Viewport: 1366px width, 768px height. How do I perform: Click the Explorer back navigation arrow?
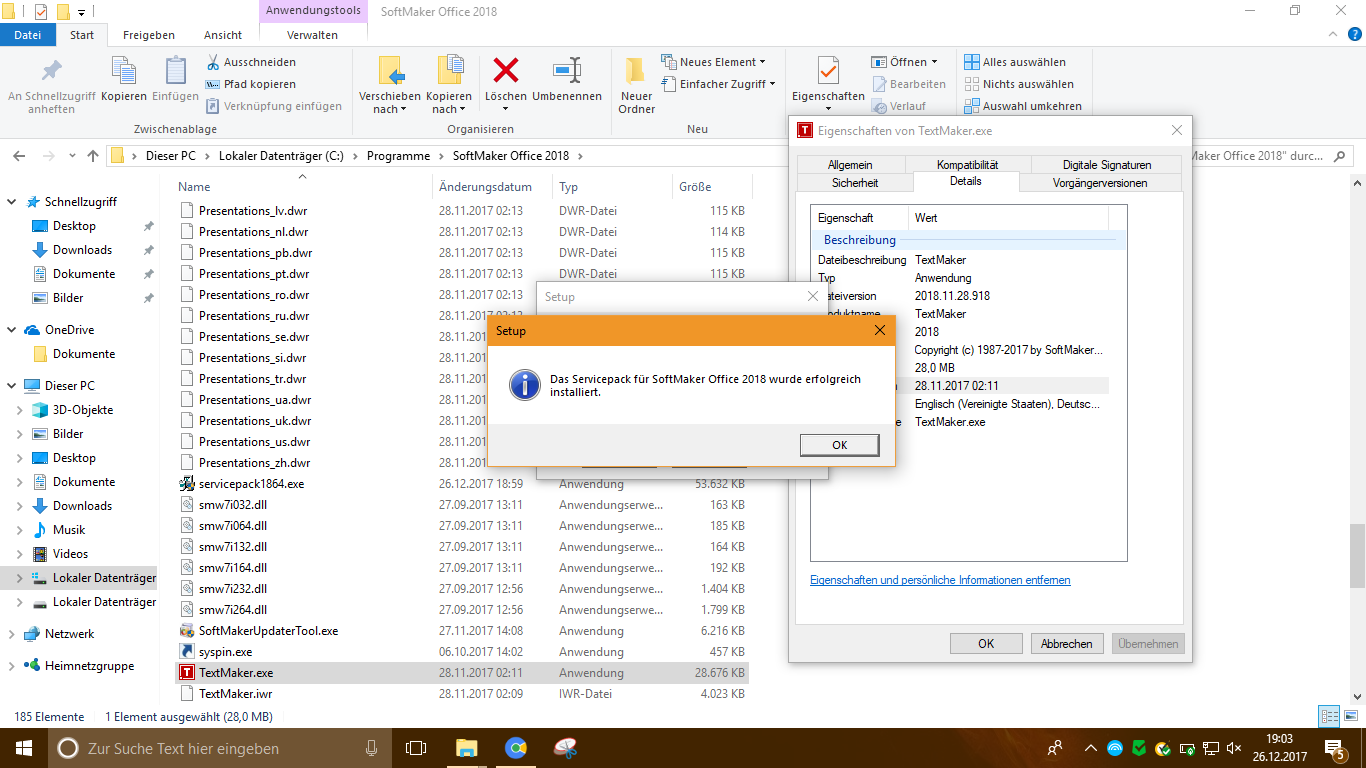(19, 156)
